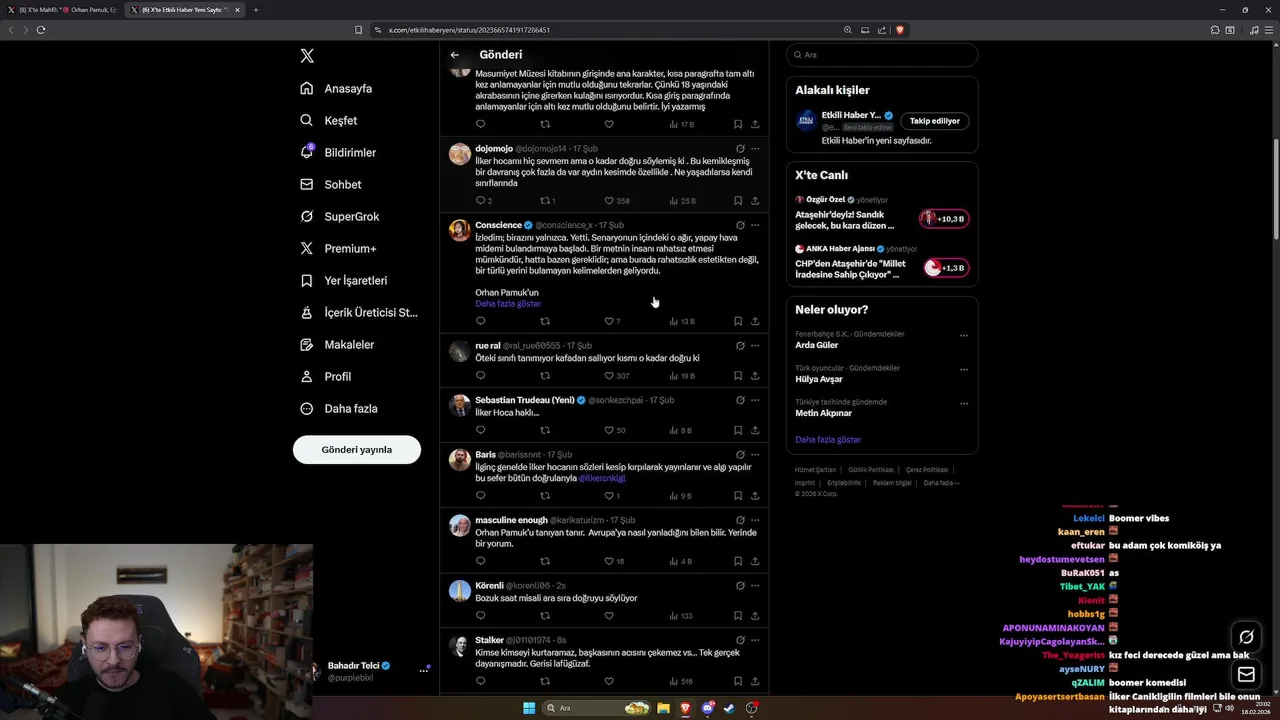This screenshot has height=720, width=1280.
Task: Open Keşfet in the left navigation
Action: [x=329, y=120]
